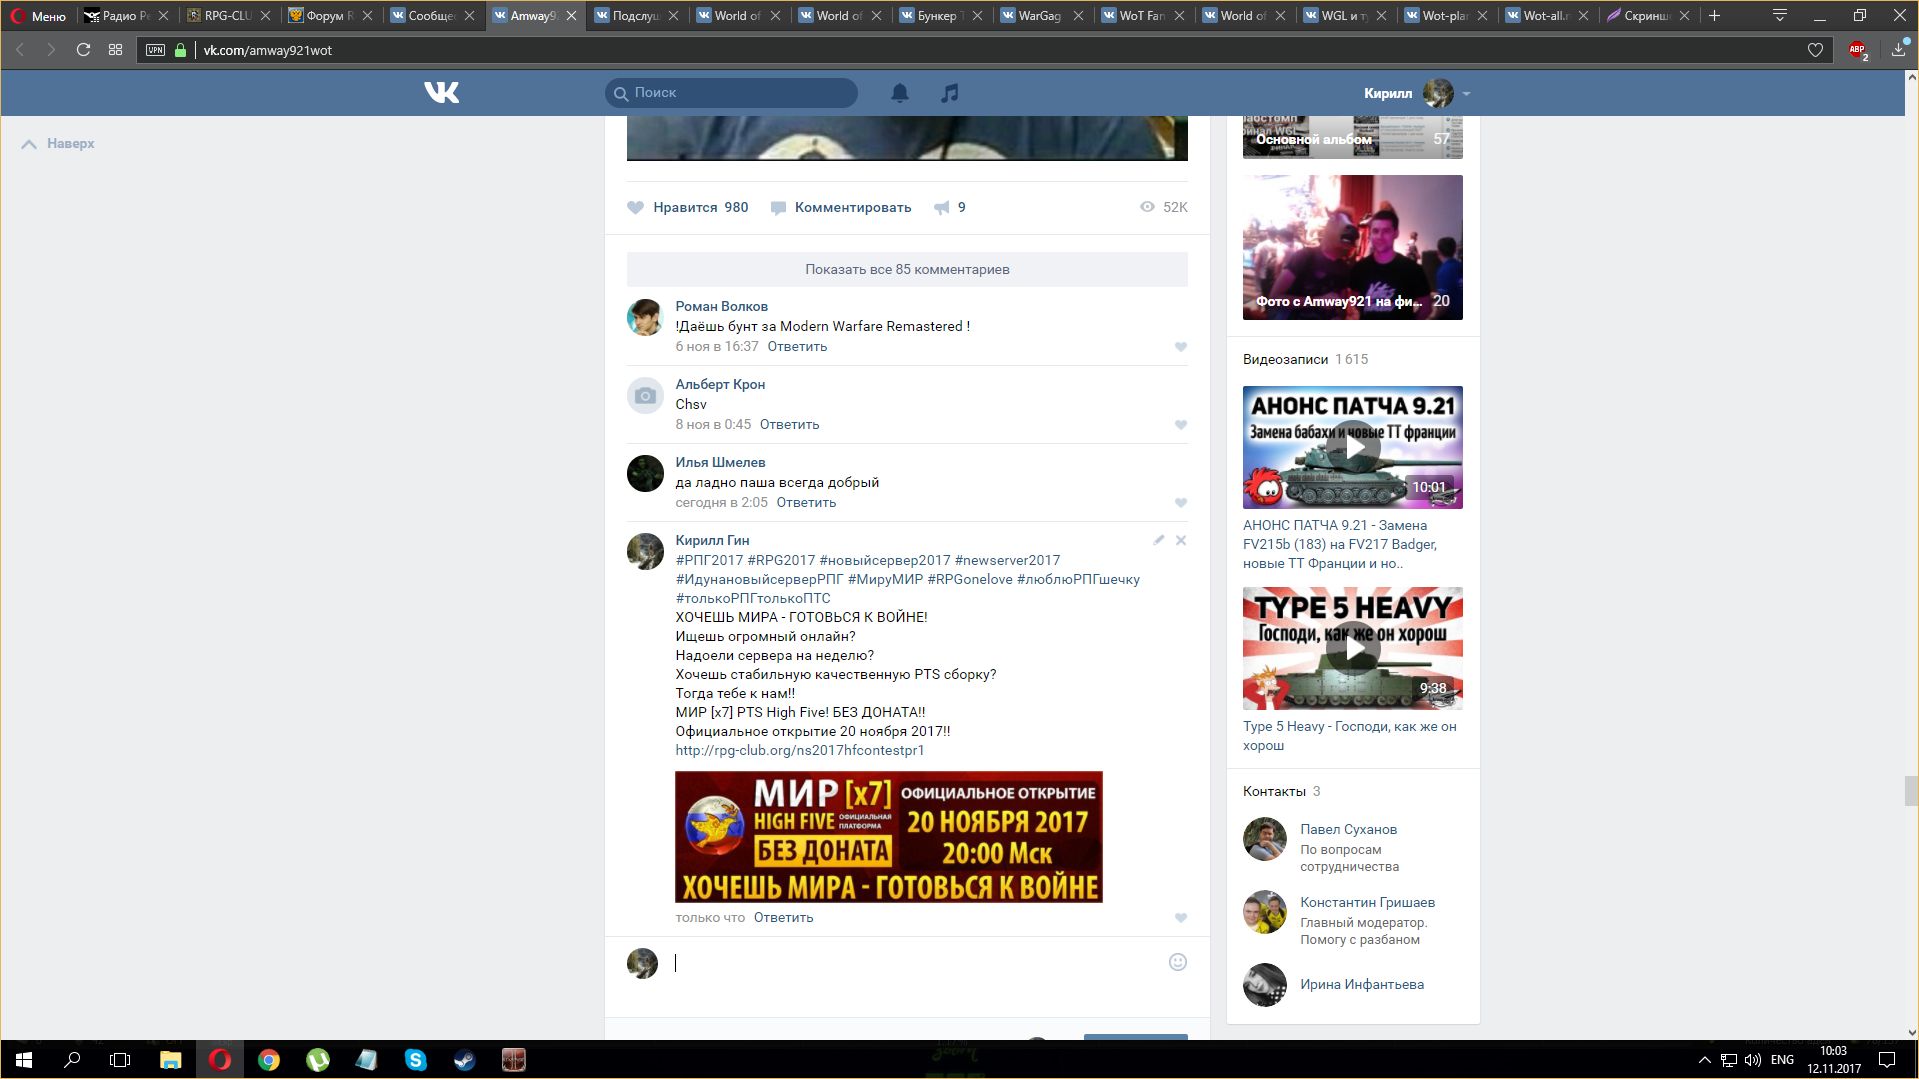Image resolution: width=1919 pixels, height=1079 pixels.
Task: Click the address bar URL vk.com/amway921wot
Action: 267,50
